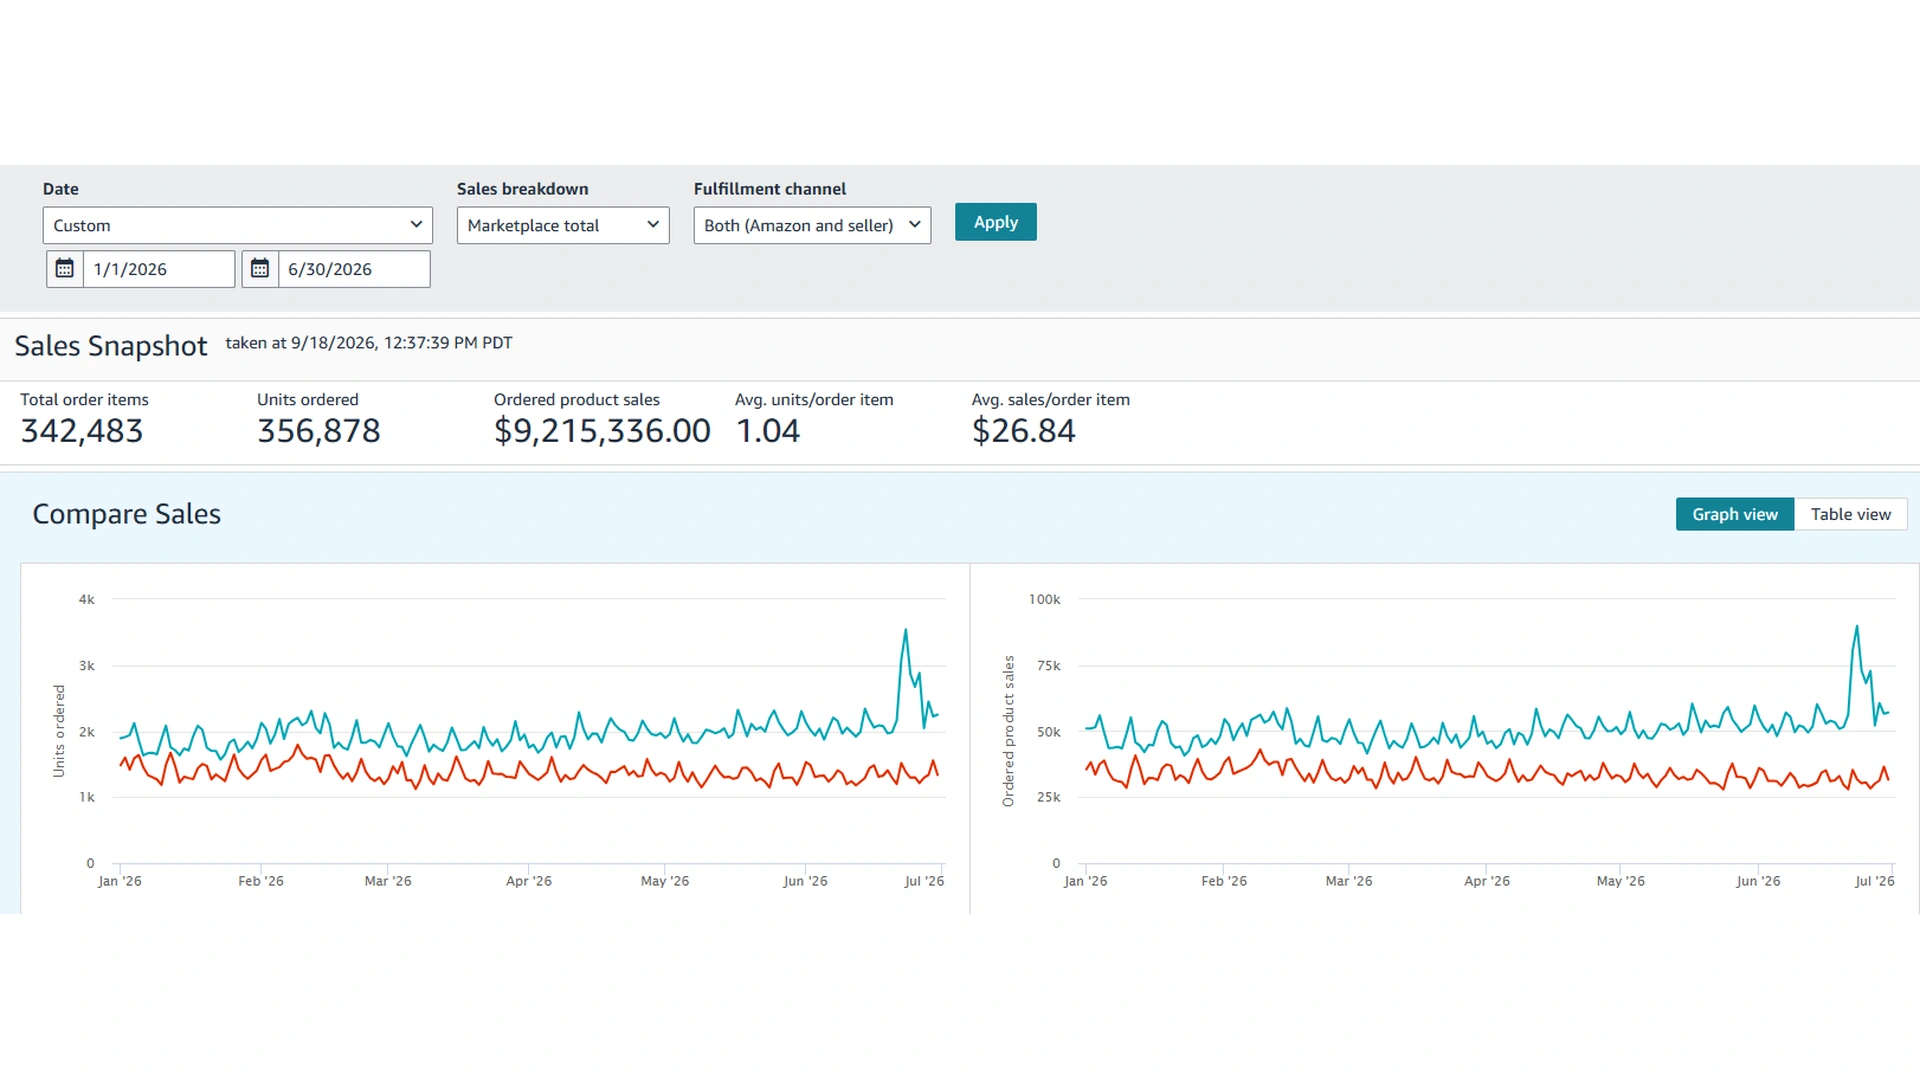Click the Ordered product sales axis title
Viewport: 1920px width, 1080px height.
pyautogui.click(x=1008, y=731)
